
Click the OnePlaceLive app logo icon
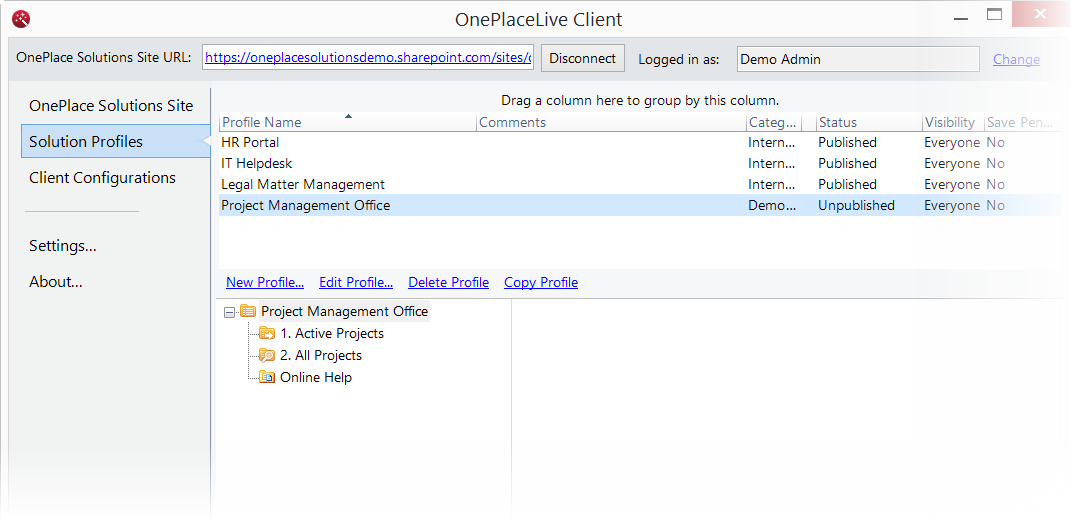coord(21,19)
